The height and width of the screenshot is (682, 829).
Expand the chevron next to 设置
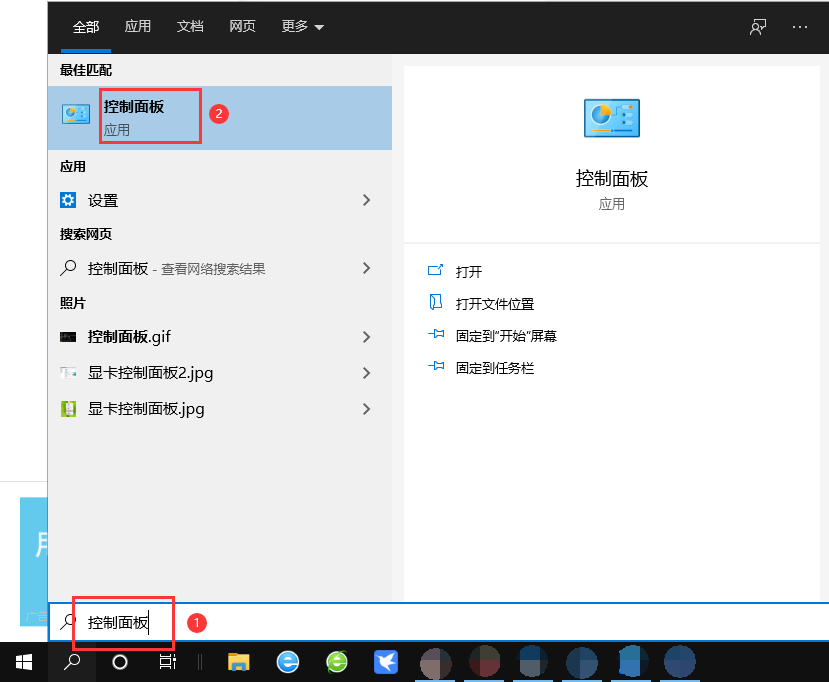pyautogui.click(x=366, y=200)
